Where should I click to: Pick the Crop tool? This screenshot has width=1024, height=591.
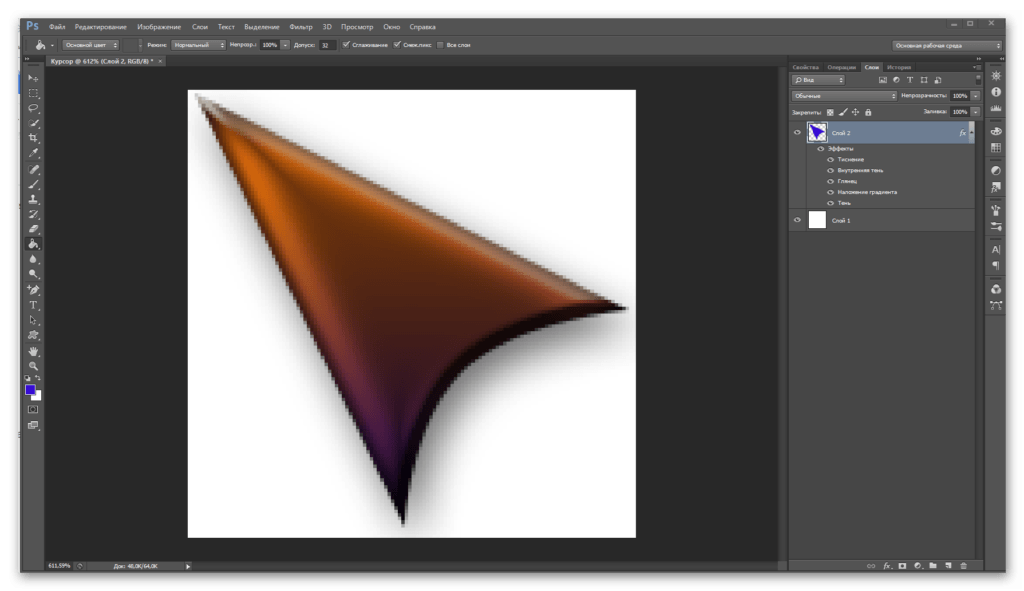[x=33, y=138]
